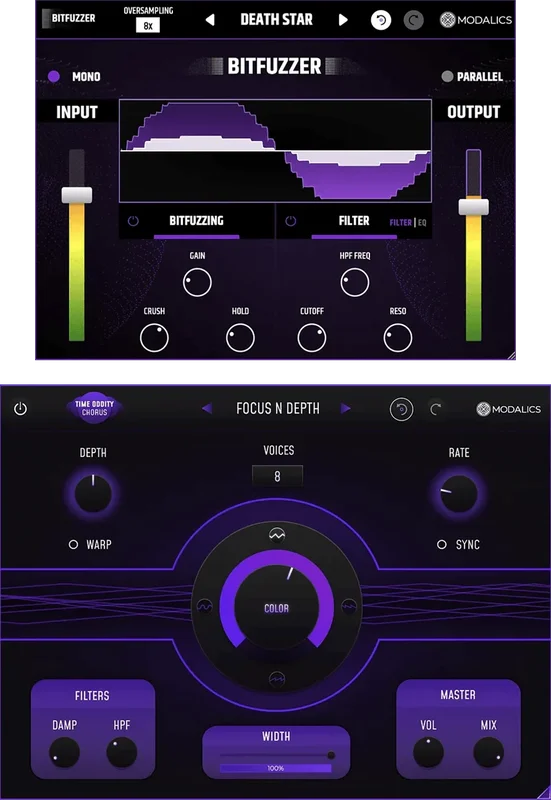Select the right waveform icon on the Color dial
Screen dimensions: 551x800
[348, 606]
